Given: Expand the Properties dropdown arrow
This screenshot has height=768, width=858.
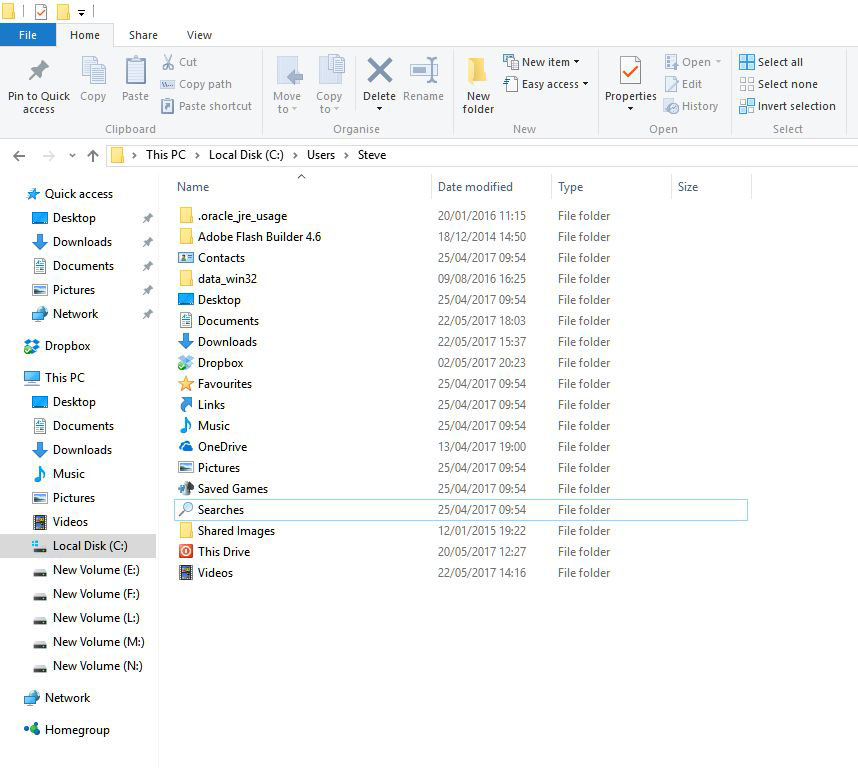Looking at the screenshot, I should click(x=630, y=108).
